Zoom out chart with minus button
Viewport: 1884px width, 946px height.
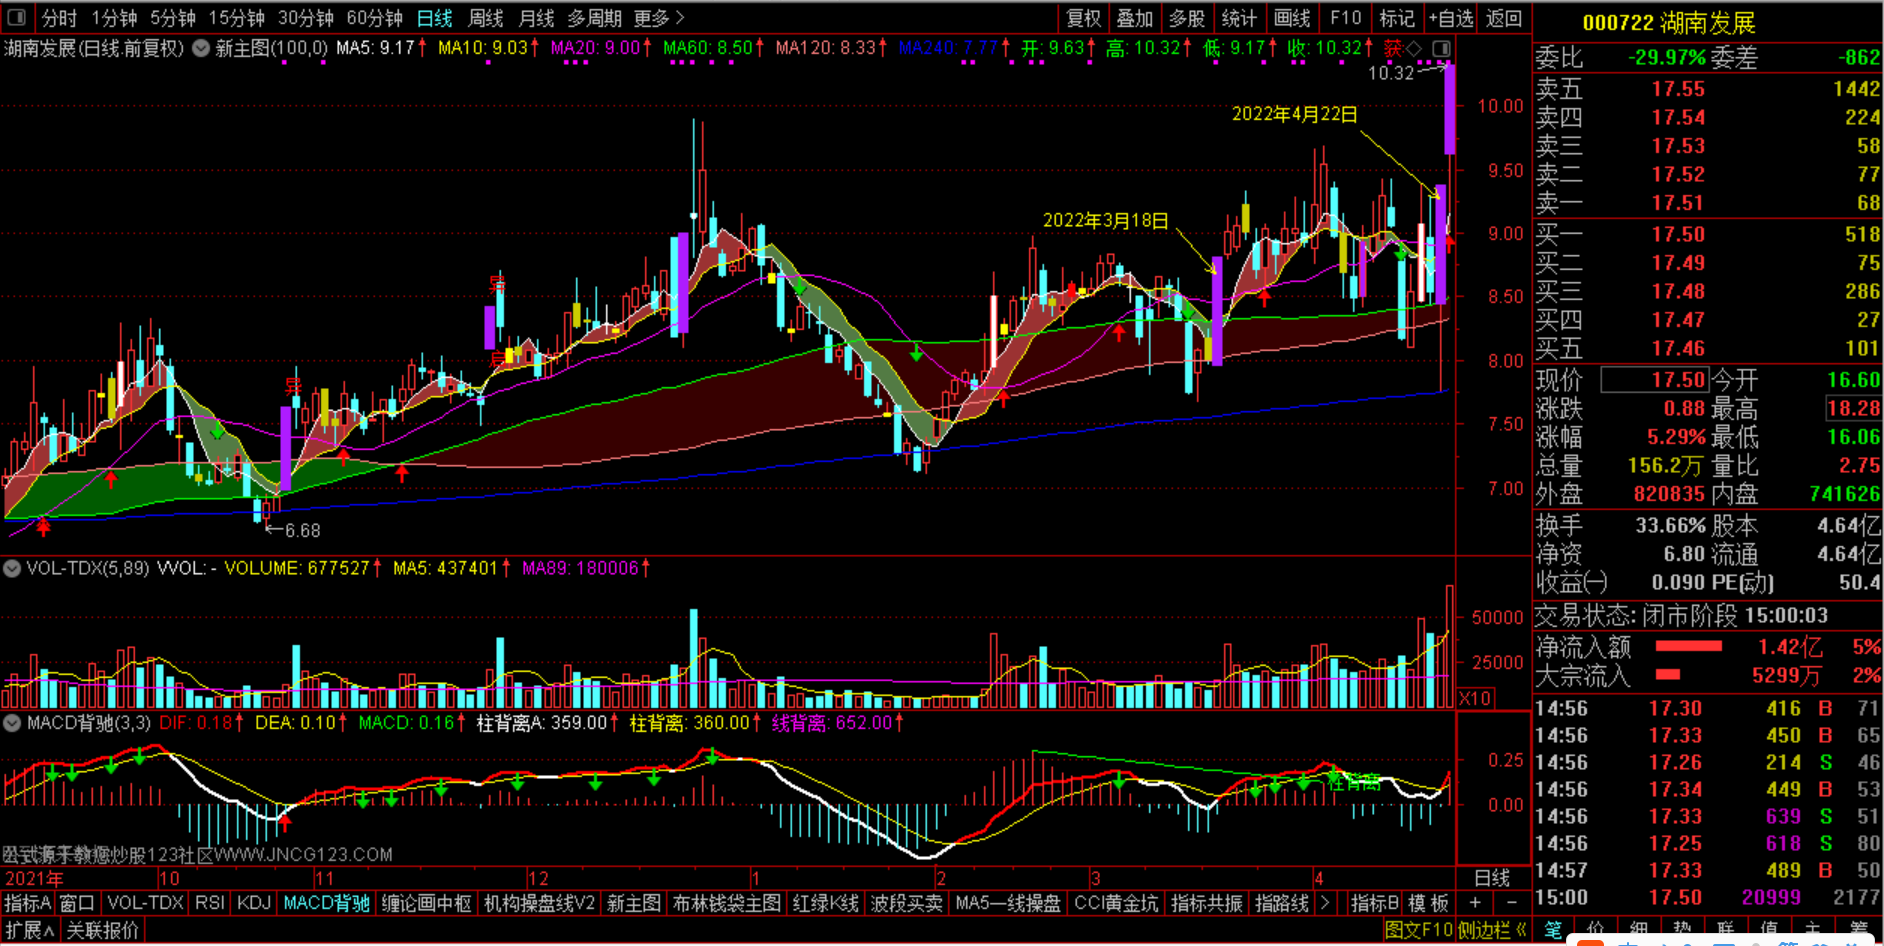coord(1511,903)
